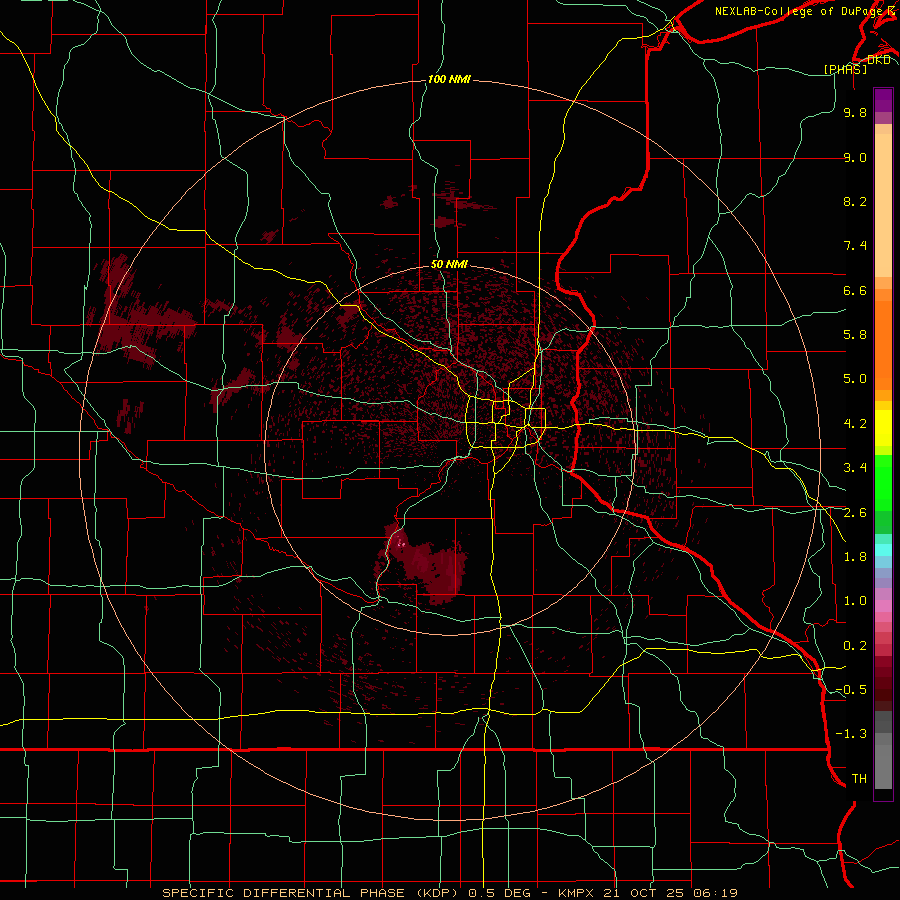Click the 2.6 value on color scale
900x900 pixels.
pos(855,513)
